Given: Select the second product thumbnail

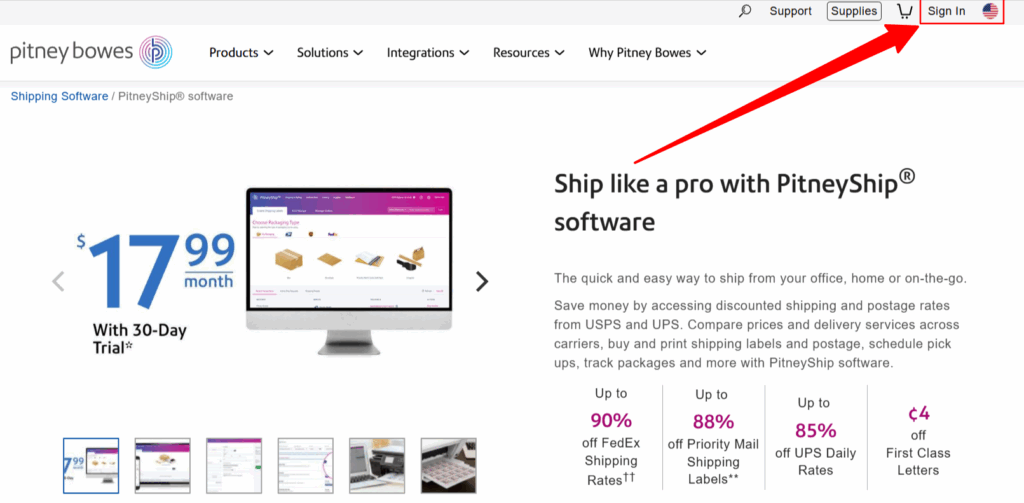Looking at the screenshot, I should tap(163, 466).
